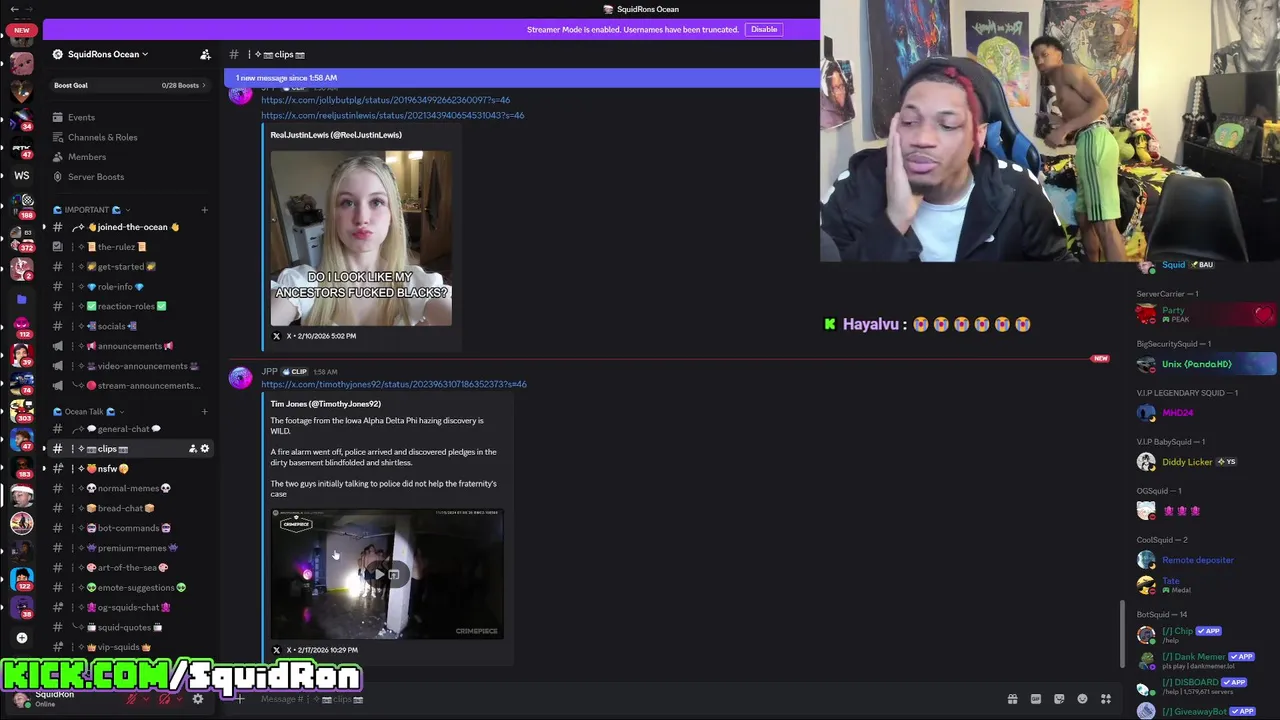Viewport: 1280px width, 720px height.
Task: Select nsfw channel
Action: [x=130, y=468]
